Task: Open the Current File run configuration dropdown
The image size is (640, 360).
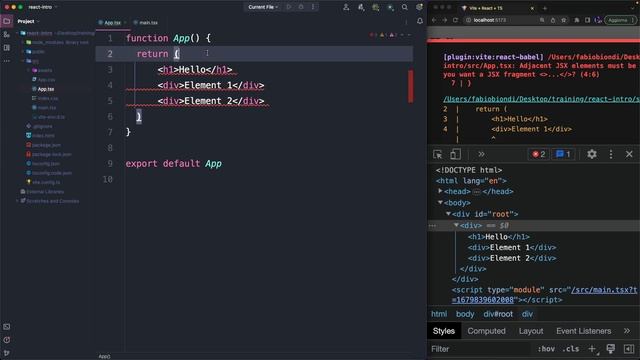Action: (263, 7)
